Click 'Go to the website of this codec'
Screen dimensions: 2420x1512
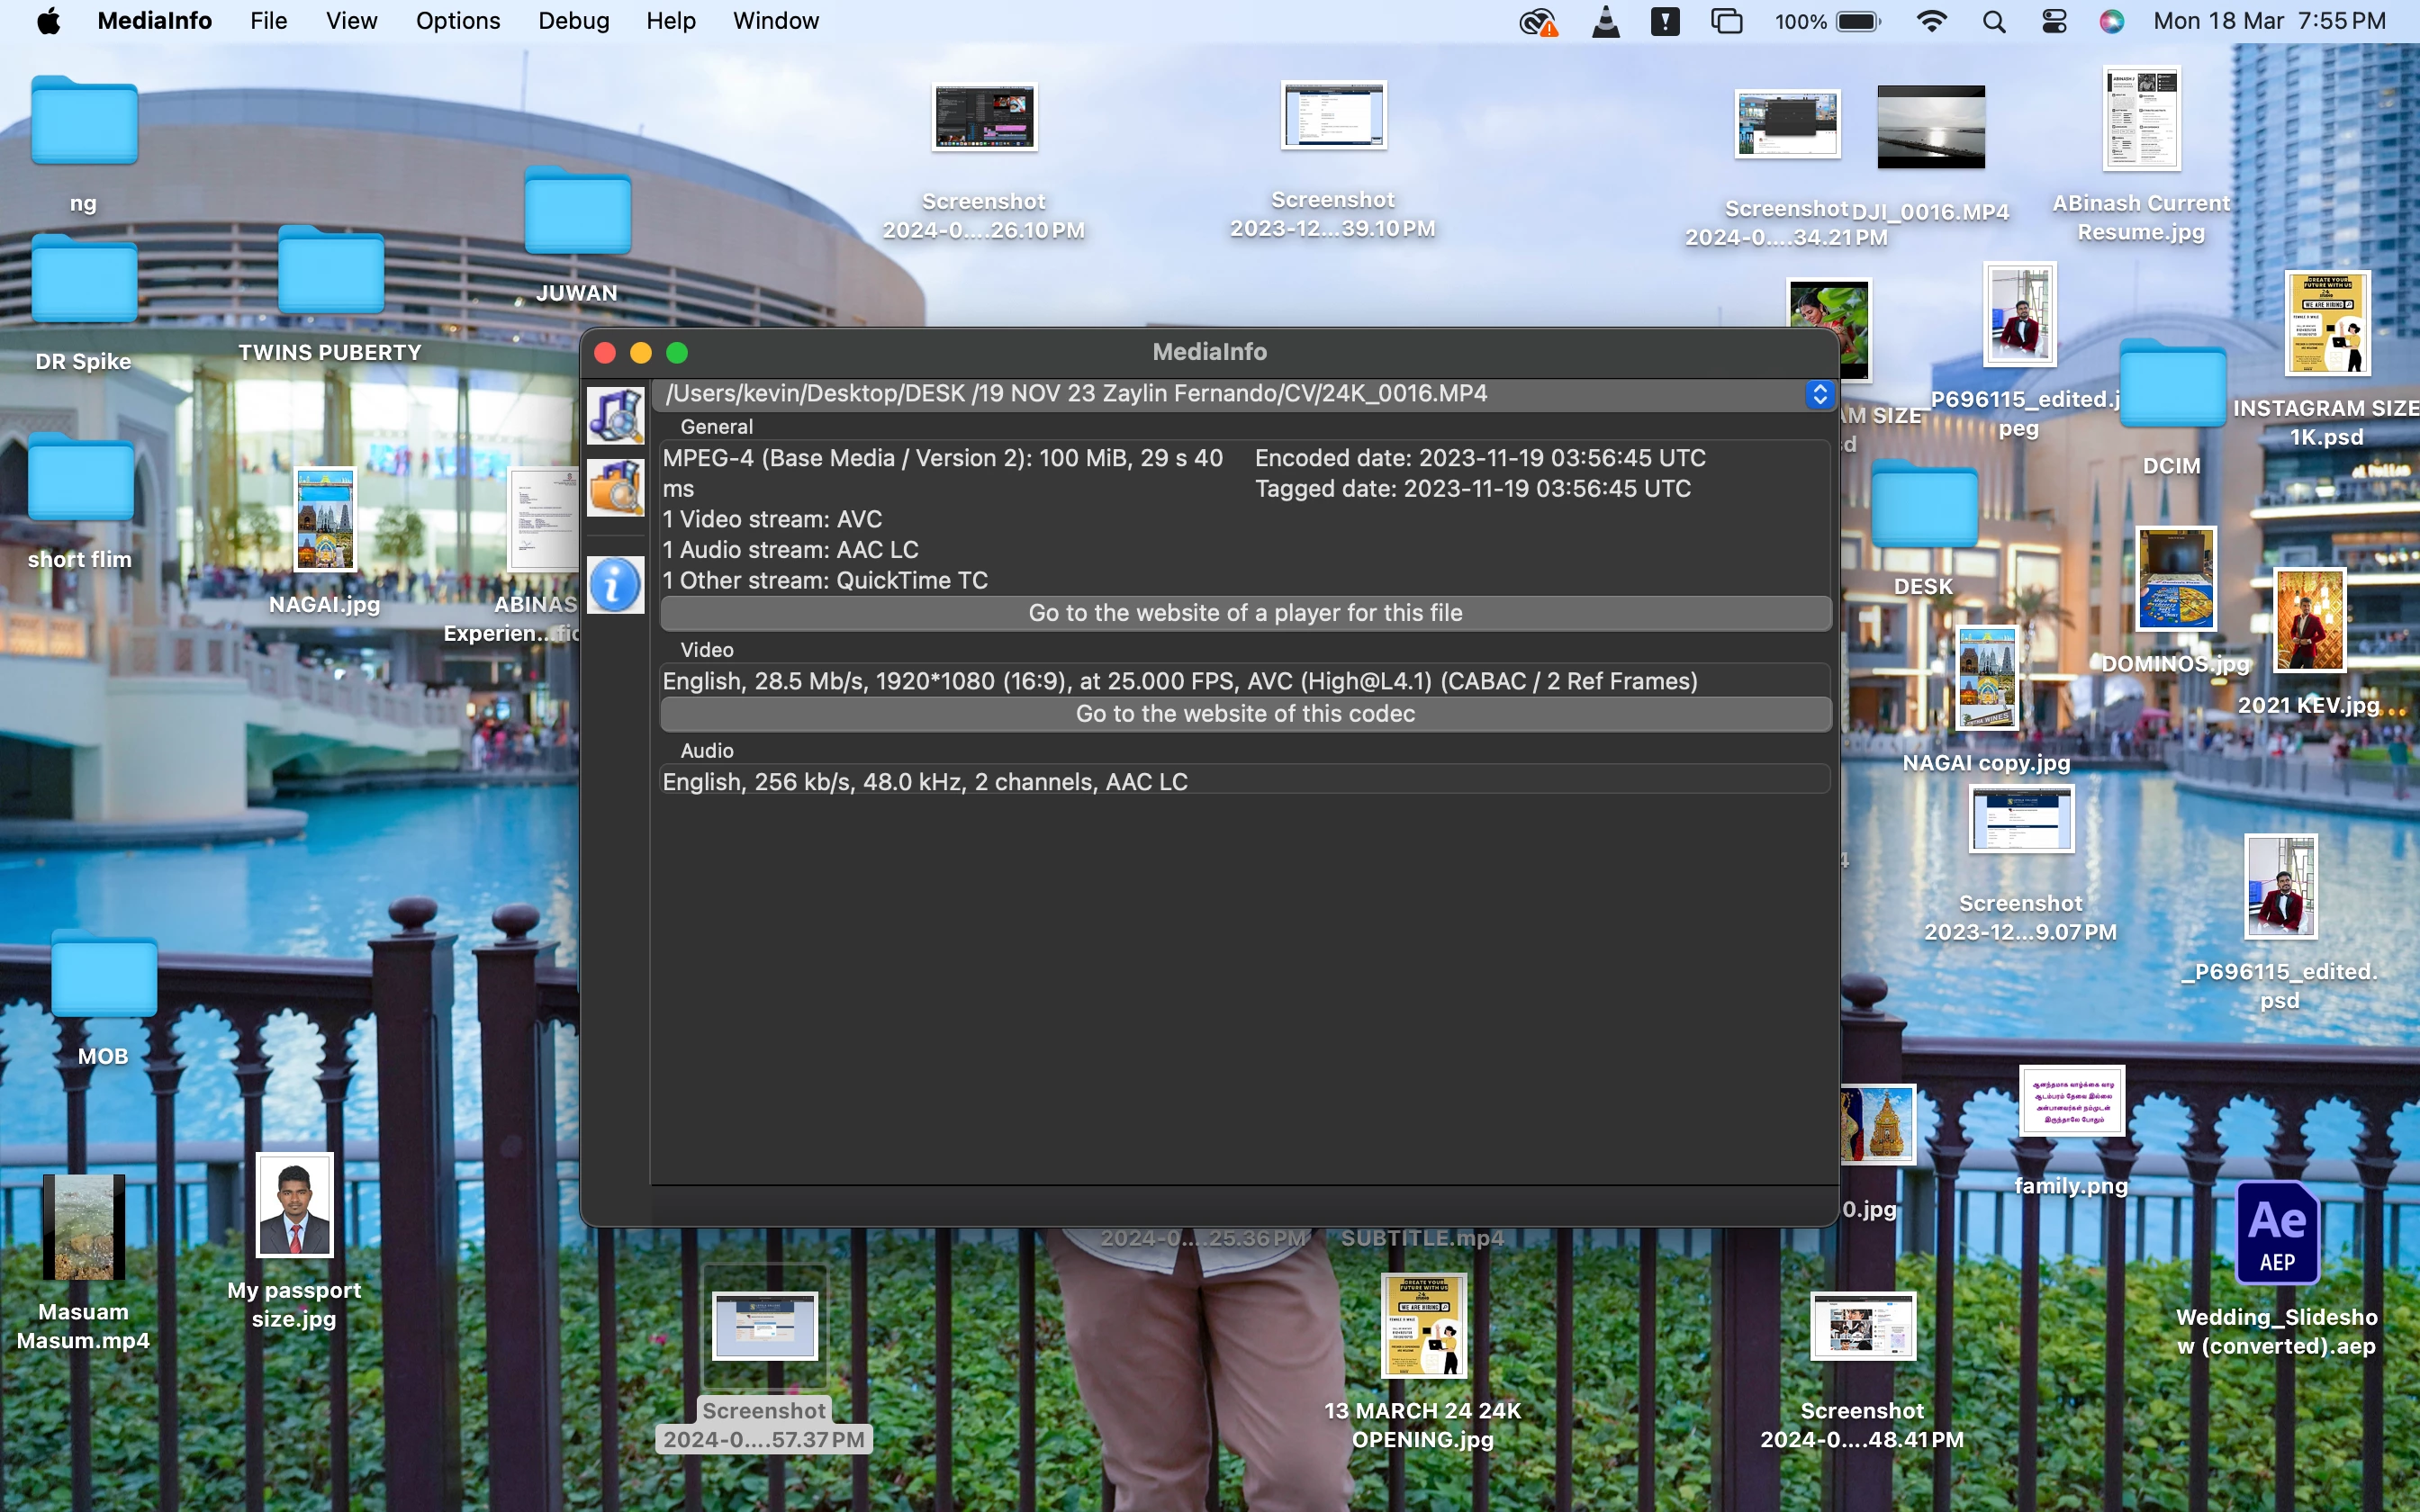(x=1245, y=714)
